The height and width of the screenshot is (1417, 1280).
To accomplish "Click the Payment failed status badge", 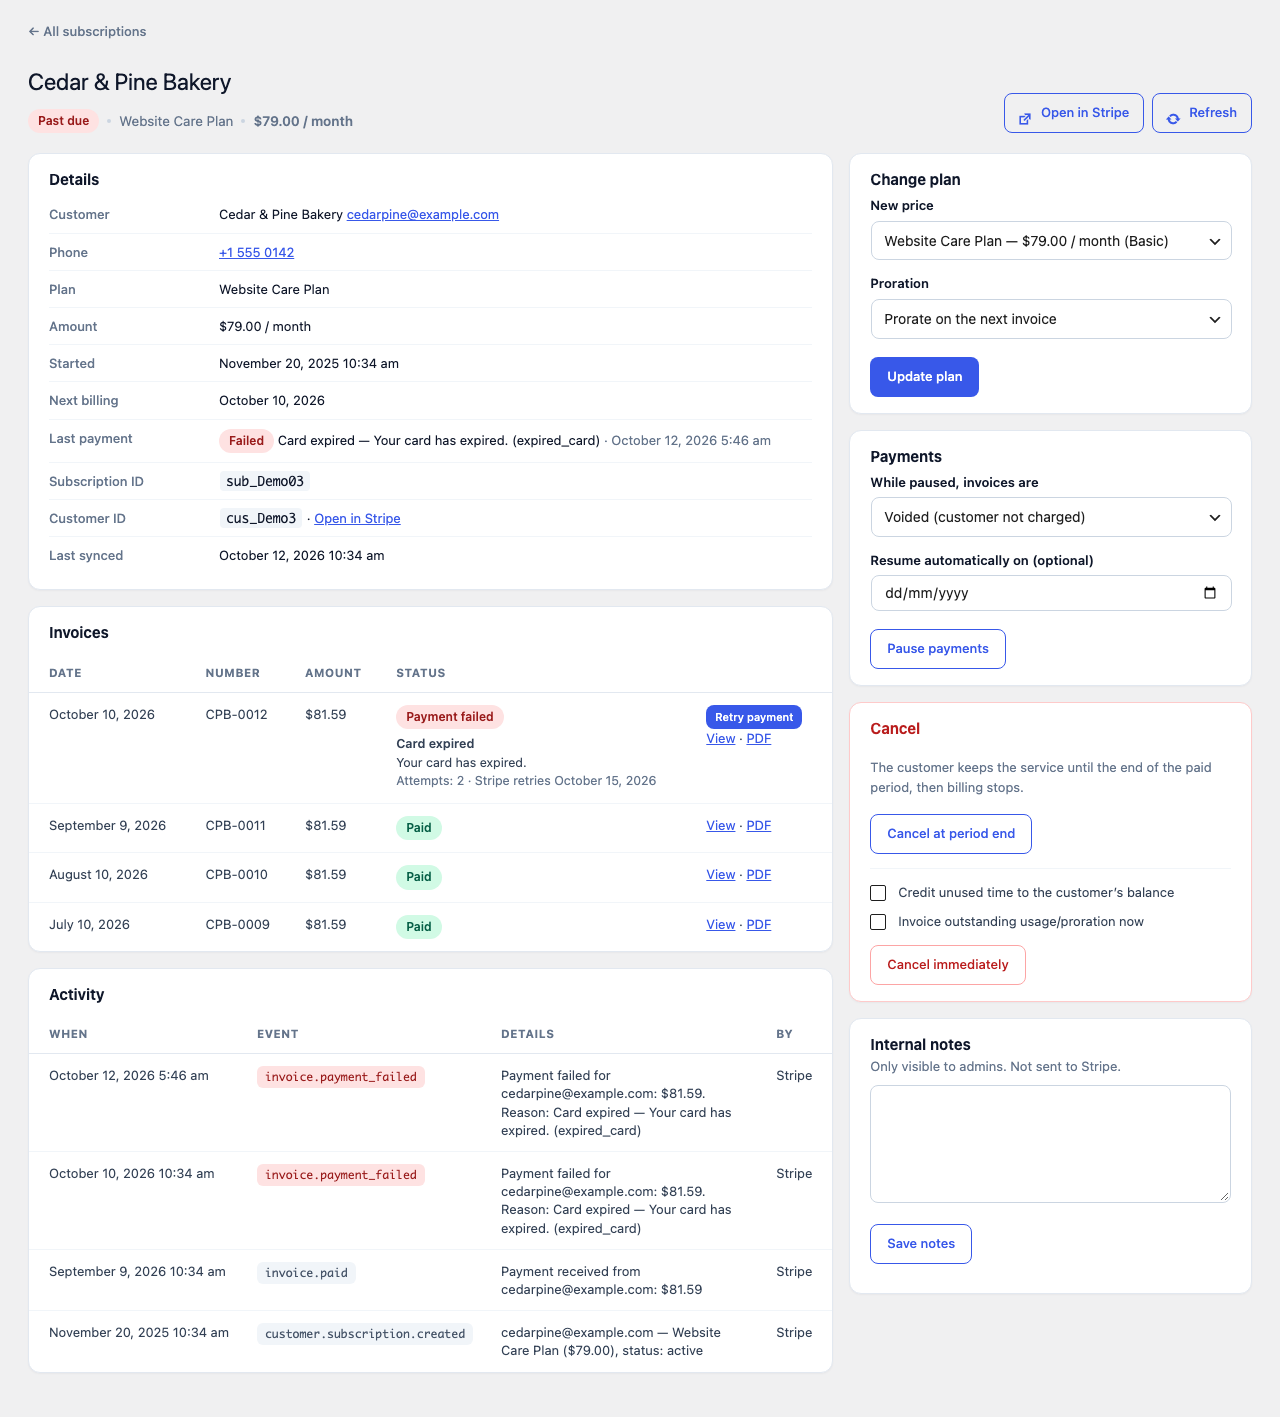I will (450, 717).
